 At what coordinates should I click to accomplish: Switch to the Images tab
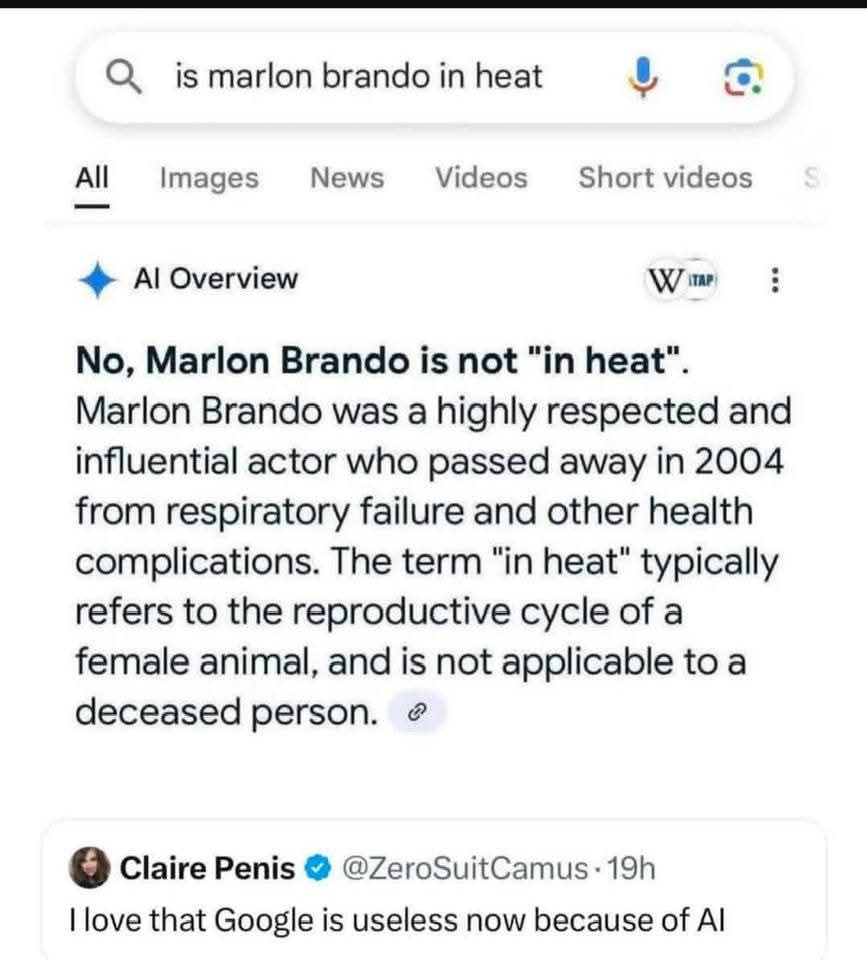point(209,178)
